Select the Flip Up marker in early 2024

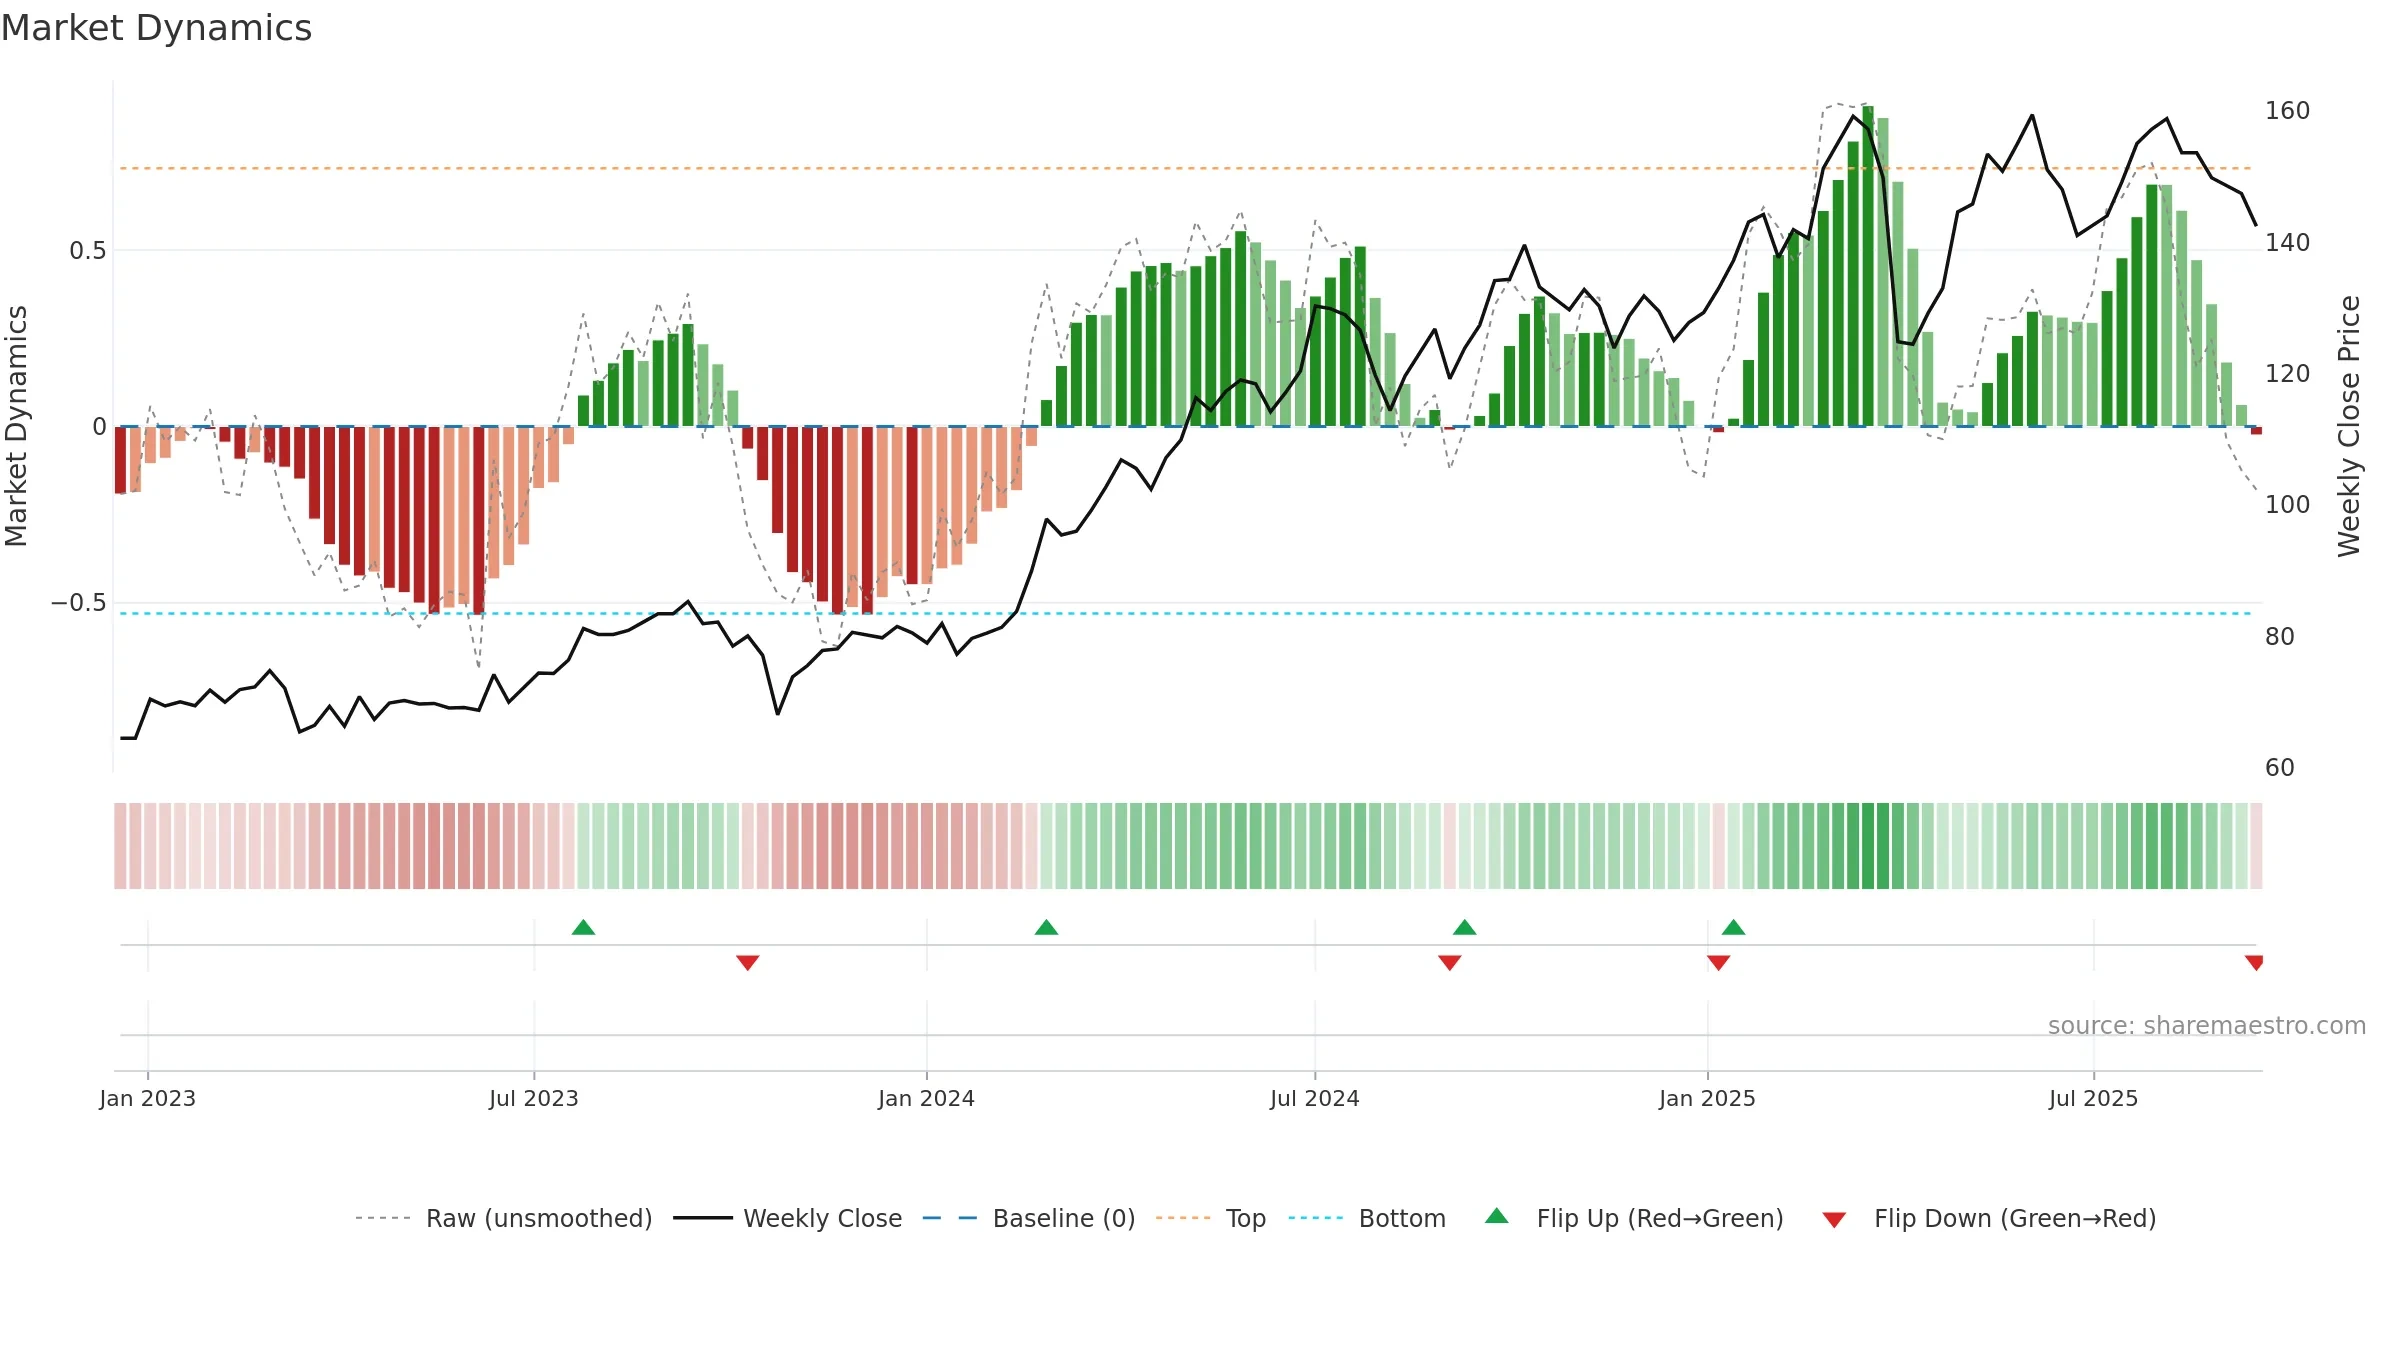pos(1047,927)
